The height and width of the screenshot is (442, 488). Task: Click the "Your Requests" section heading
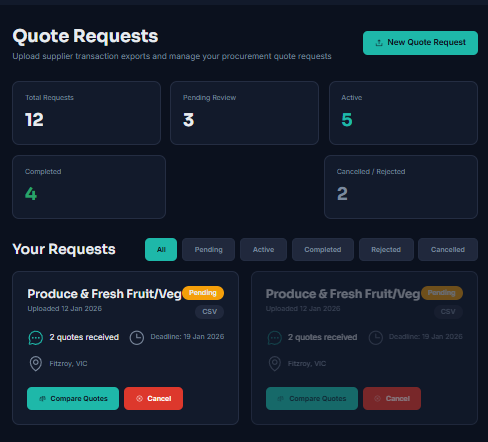64,249
